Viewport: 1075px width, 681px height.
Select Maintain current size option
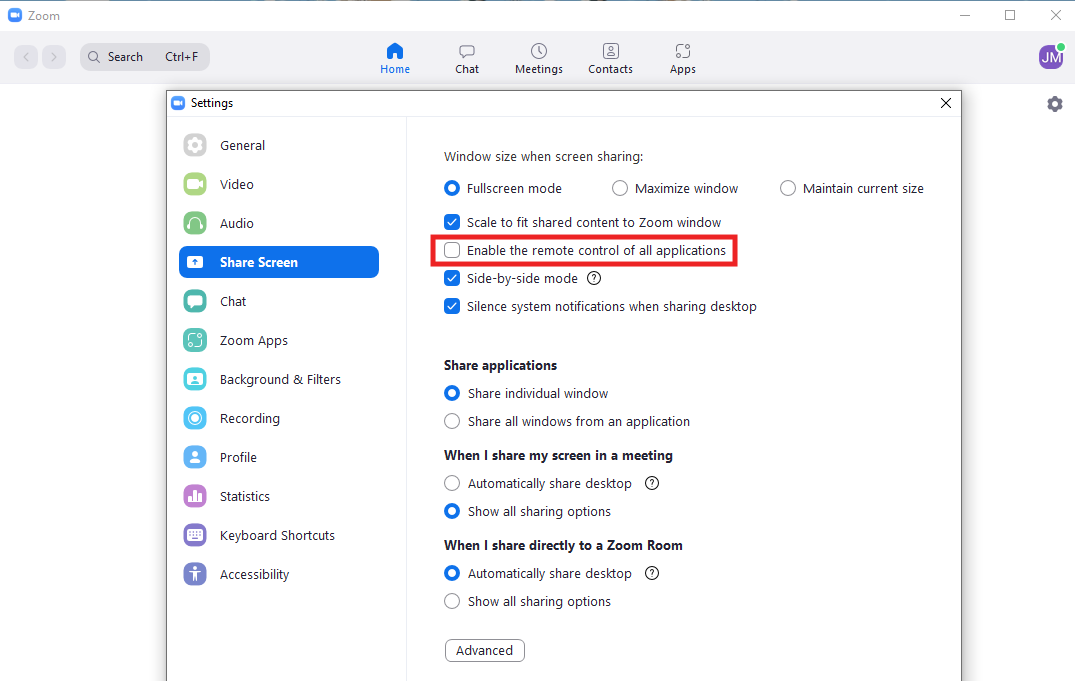788,188
